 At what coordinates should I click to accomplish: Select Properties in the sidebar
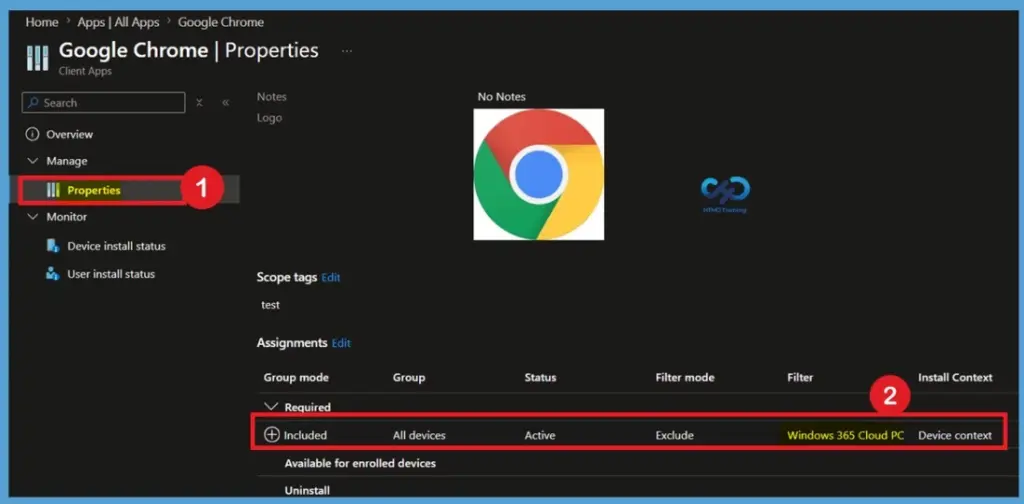94,190
